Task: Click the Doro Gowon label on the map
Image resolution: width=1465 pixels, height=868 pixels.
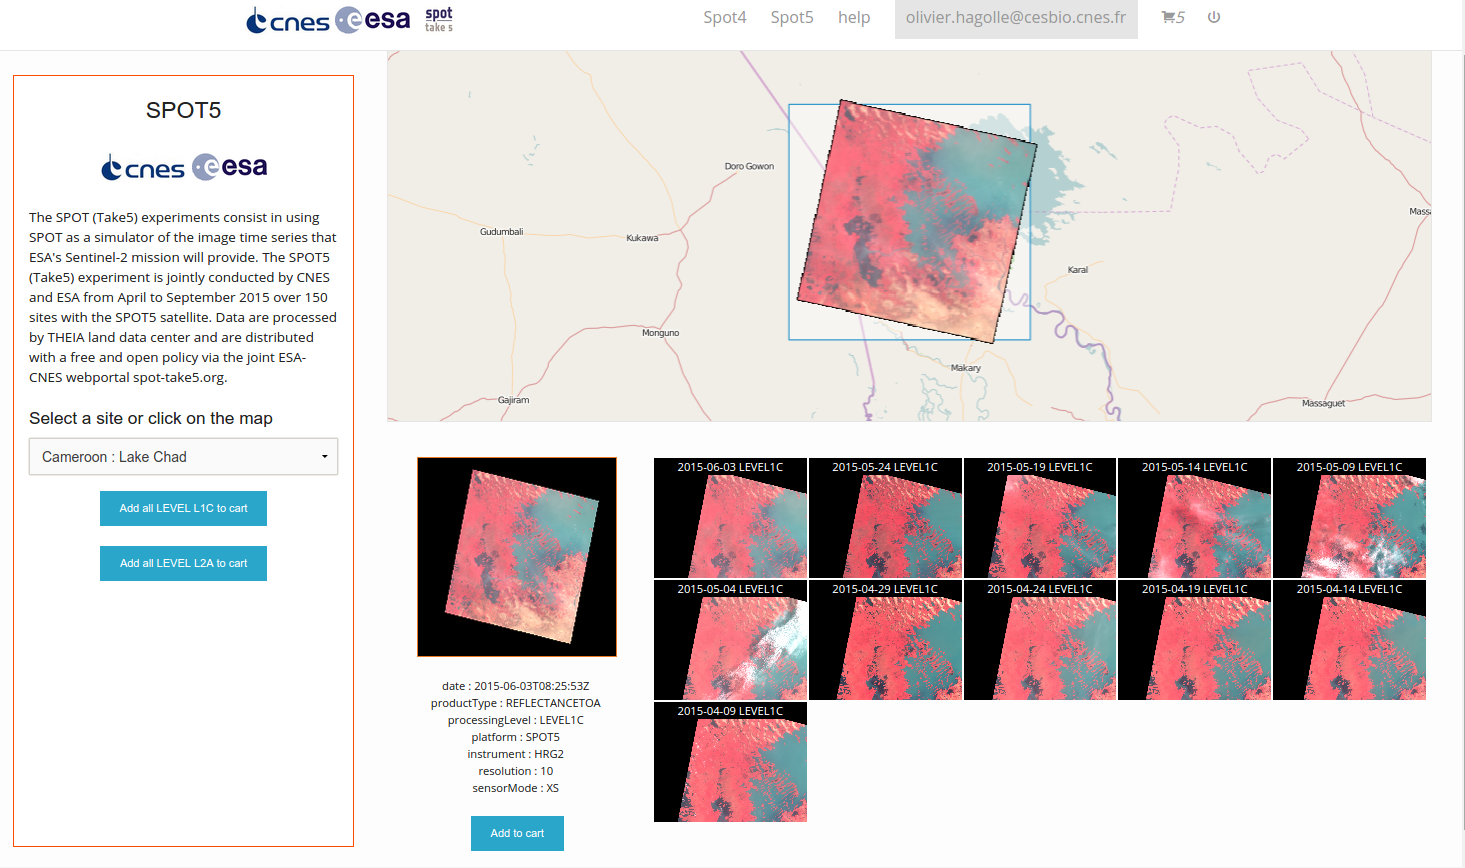Action: point(749,166)
